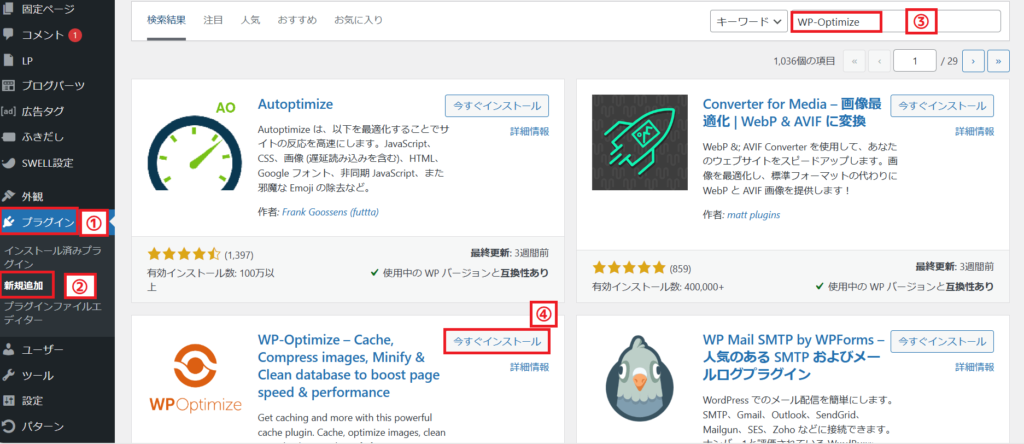
Task: Switch to the 人気 tab
Action: 250,20
